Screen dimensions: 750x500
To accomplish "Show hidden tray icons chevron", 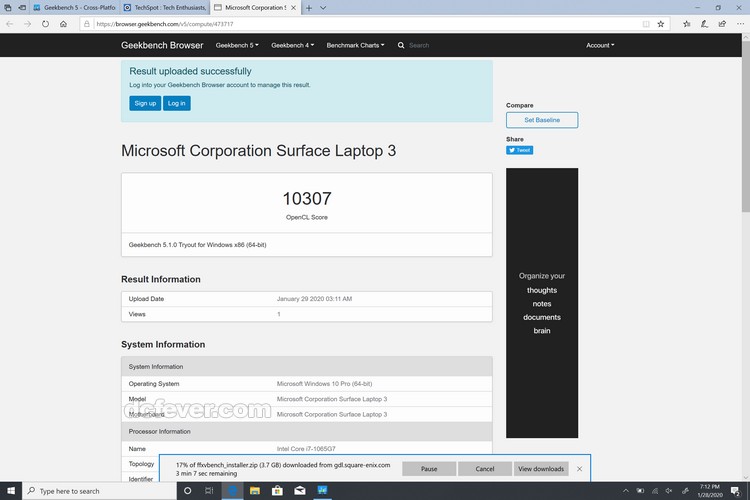I will tap(626, 491).
